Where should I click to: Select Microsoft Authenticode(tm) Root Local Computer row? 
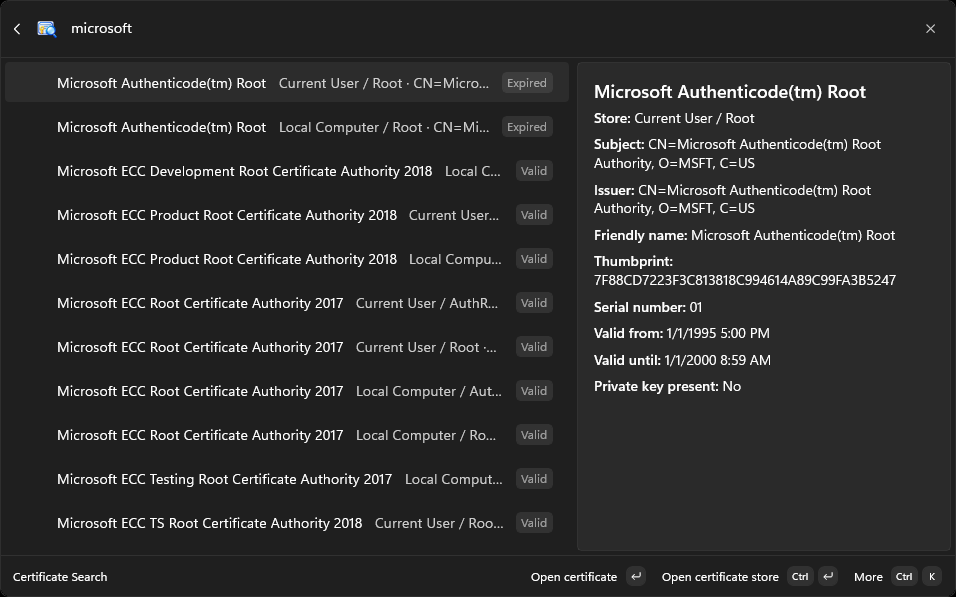pyautogui.click(x=287, y=127)
